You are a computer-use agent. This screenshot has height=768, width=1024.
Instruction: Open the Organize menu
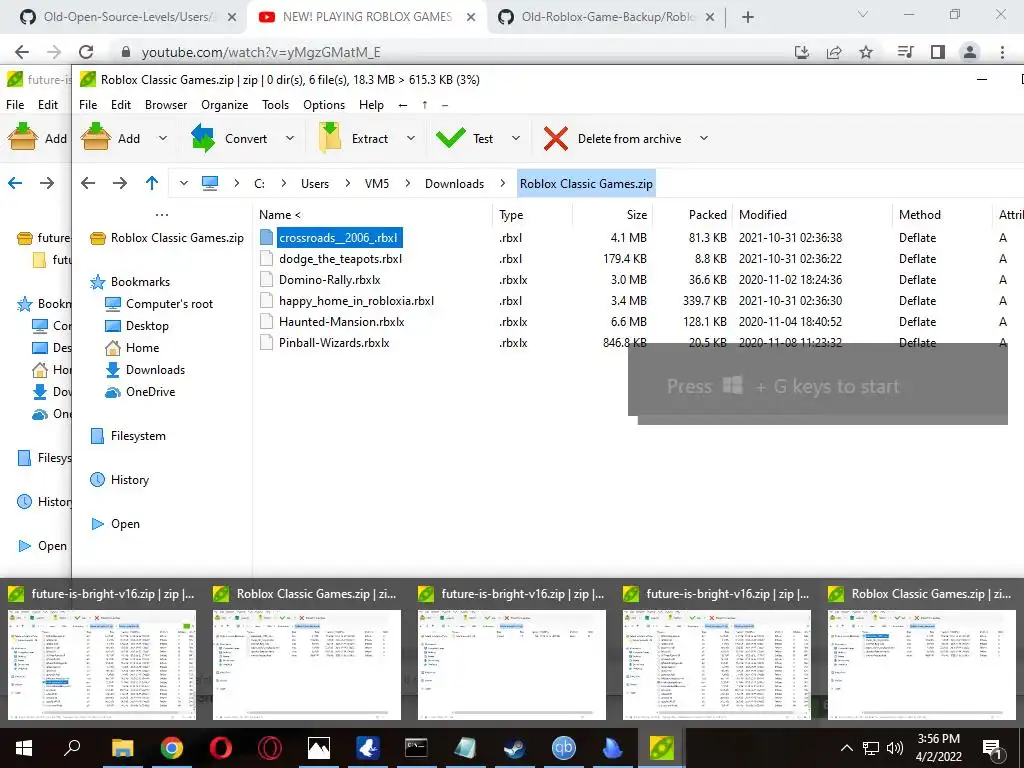pyautogui.click(x=225, y=104)
